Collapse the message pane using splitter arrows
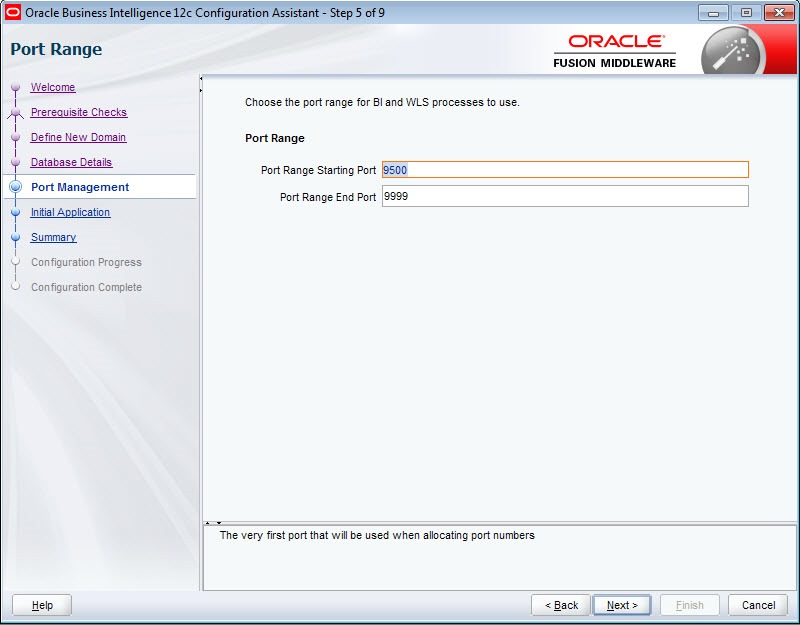This screenshot has width=800, height=625. 219,523
